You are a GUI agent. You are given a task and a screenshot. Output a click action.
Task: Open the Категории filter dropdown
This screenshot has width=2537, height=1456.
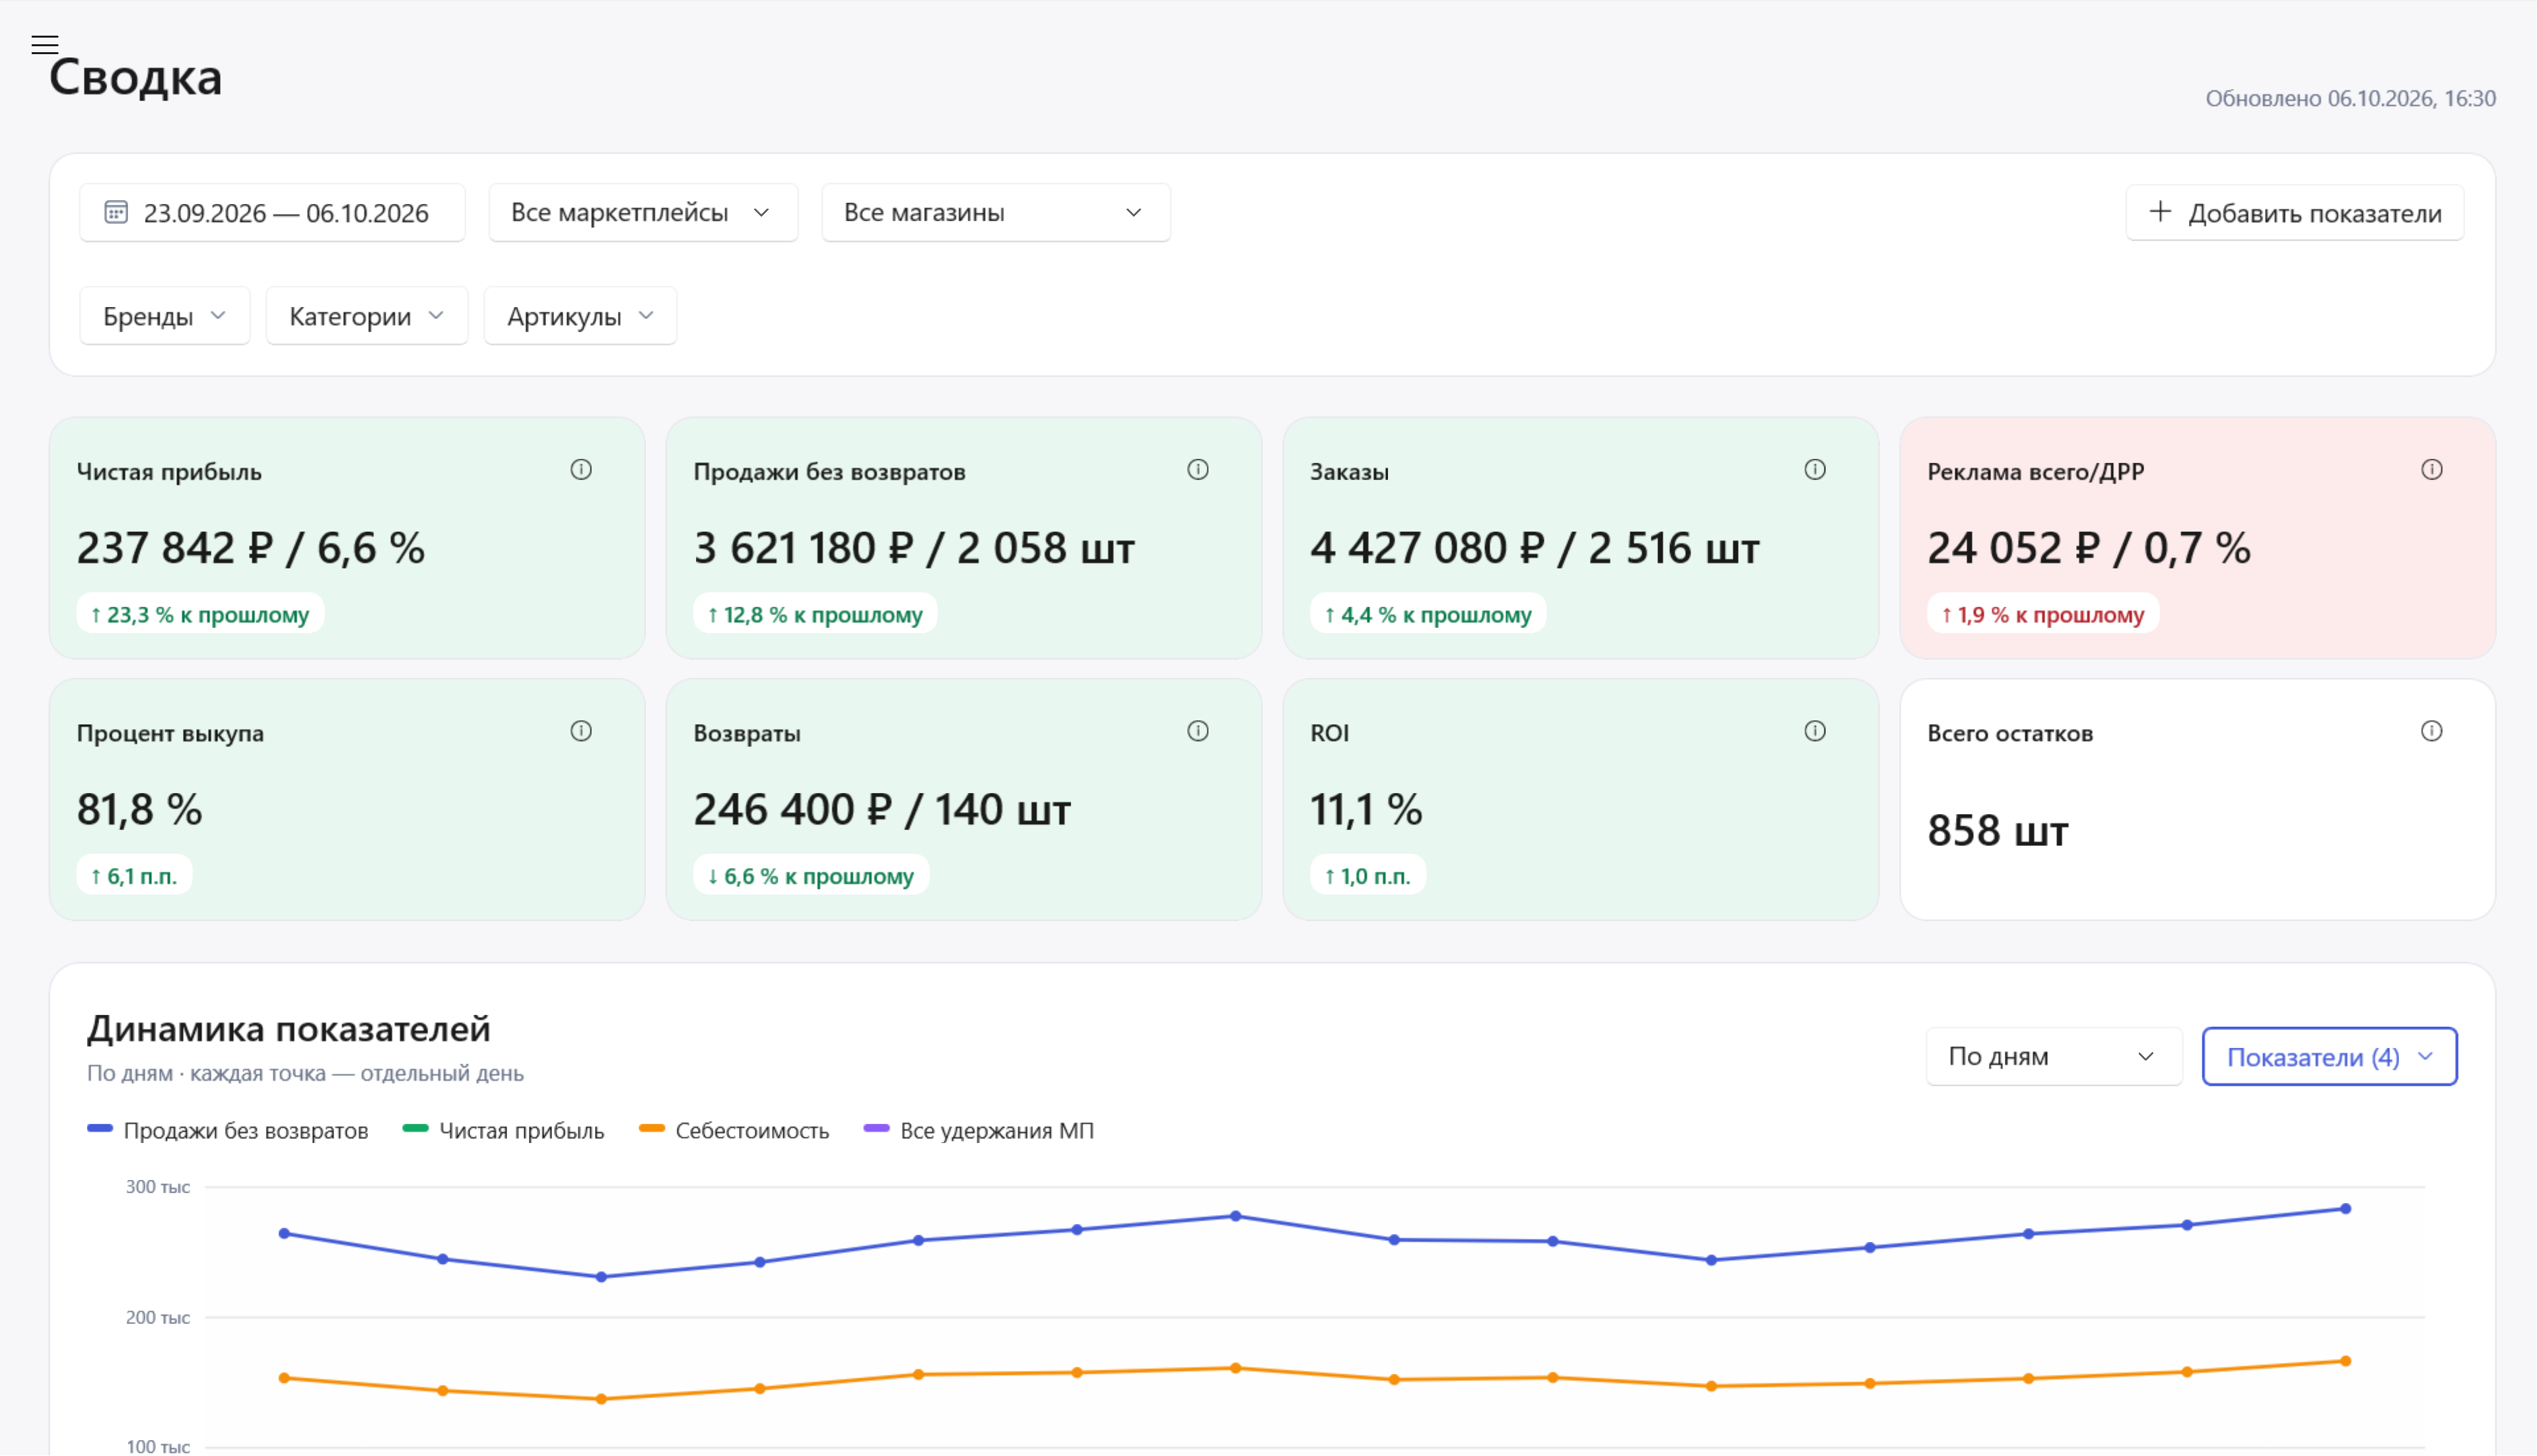[x=367, y=316]
